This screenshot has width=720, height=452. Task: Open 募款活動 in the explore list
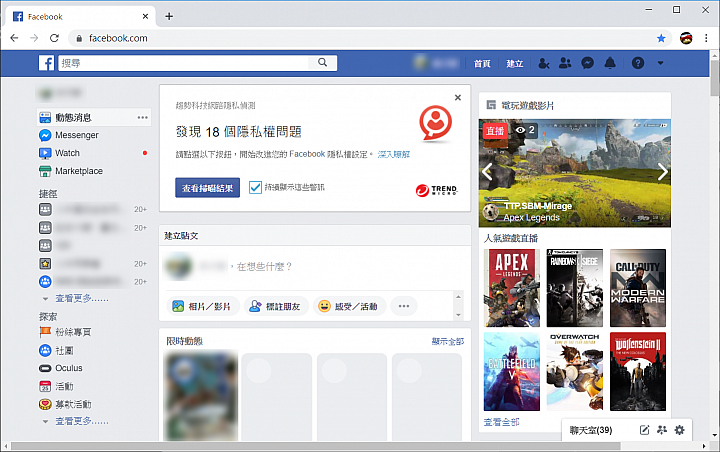[x=65, y=404]
